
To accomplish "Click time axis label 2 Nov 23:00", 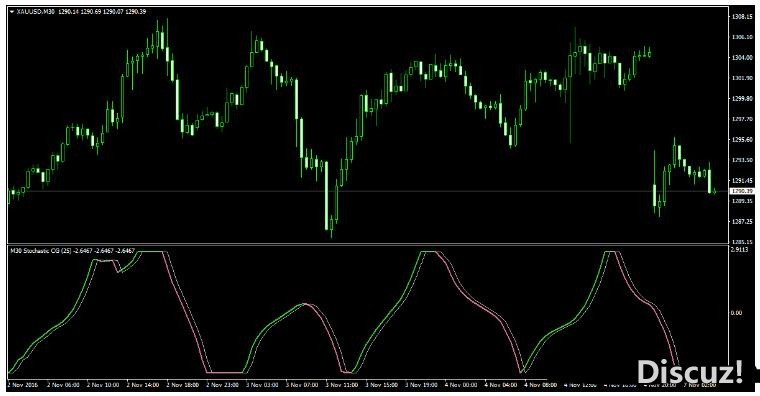I will (x=222, y=385).
